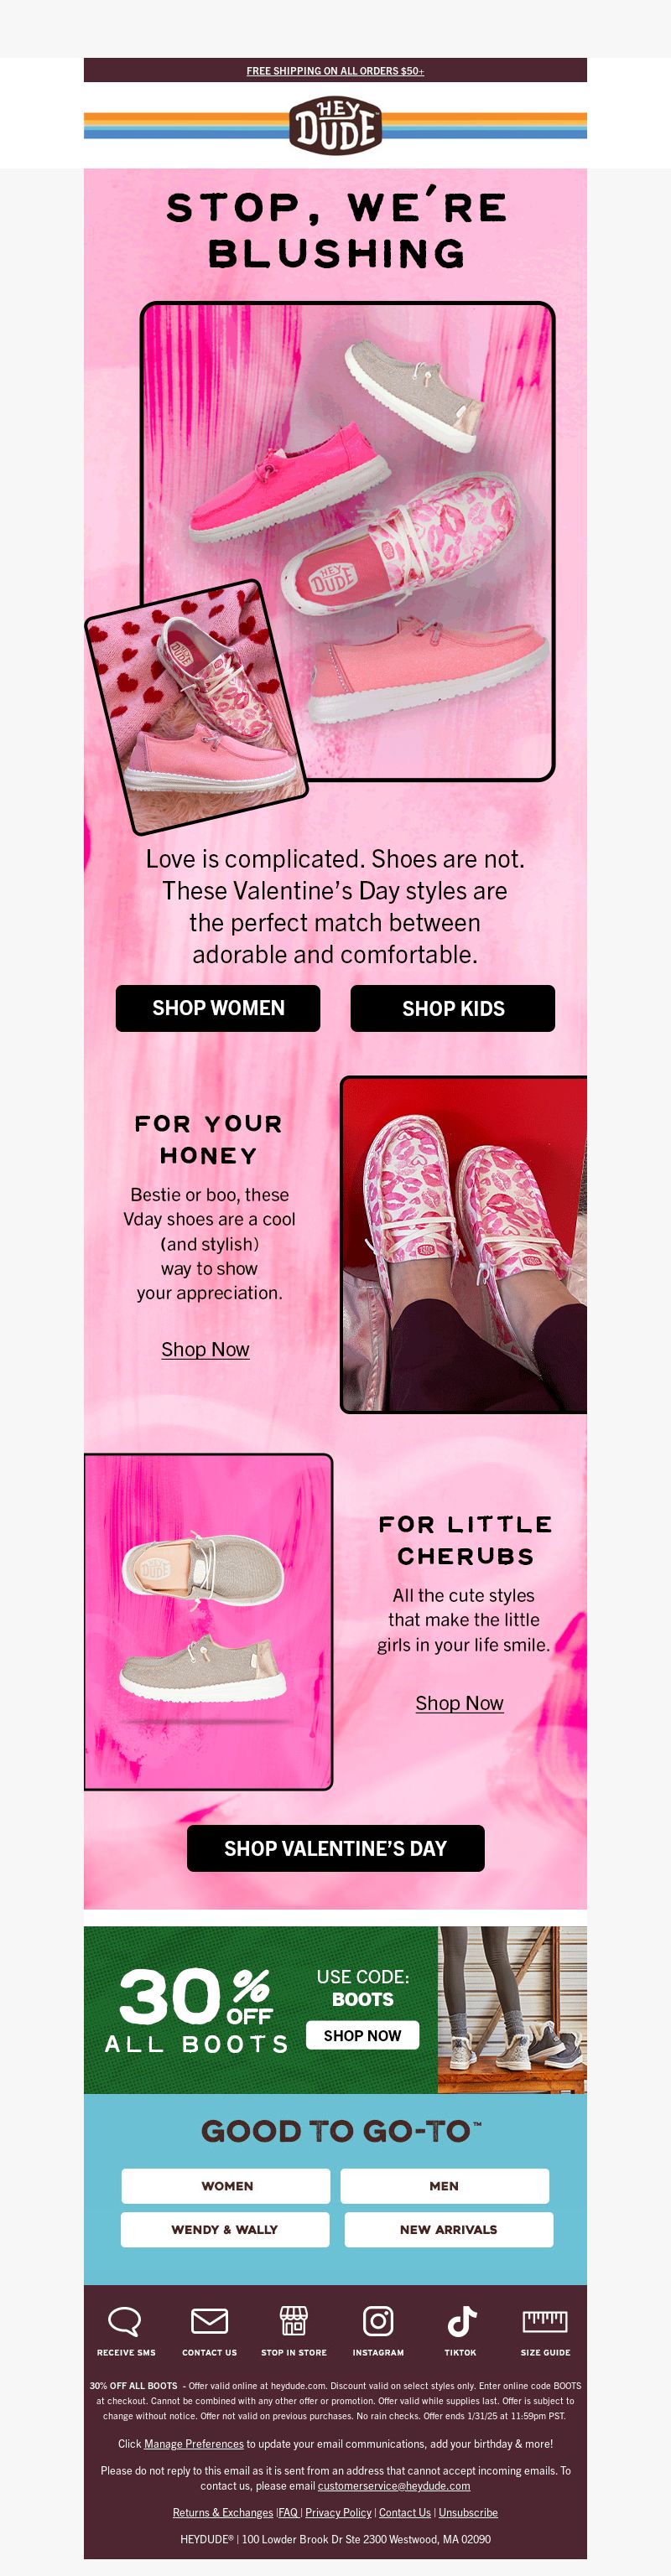Click the Unsubscribe link
The height and width of the screenshot is (2576, 671).
tap(468, 2512)
